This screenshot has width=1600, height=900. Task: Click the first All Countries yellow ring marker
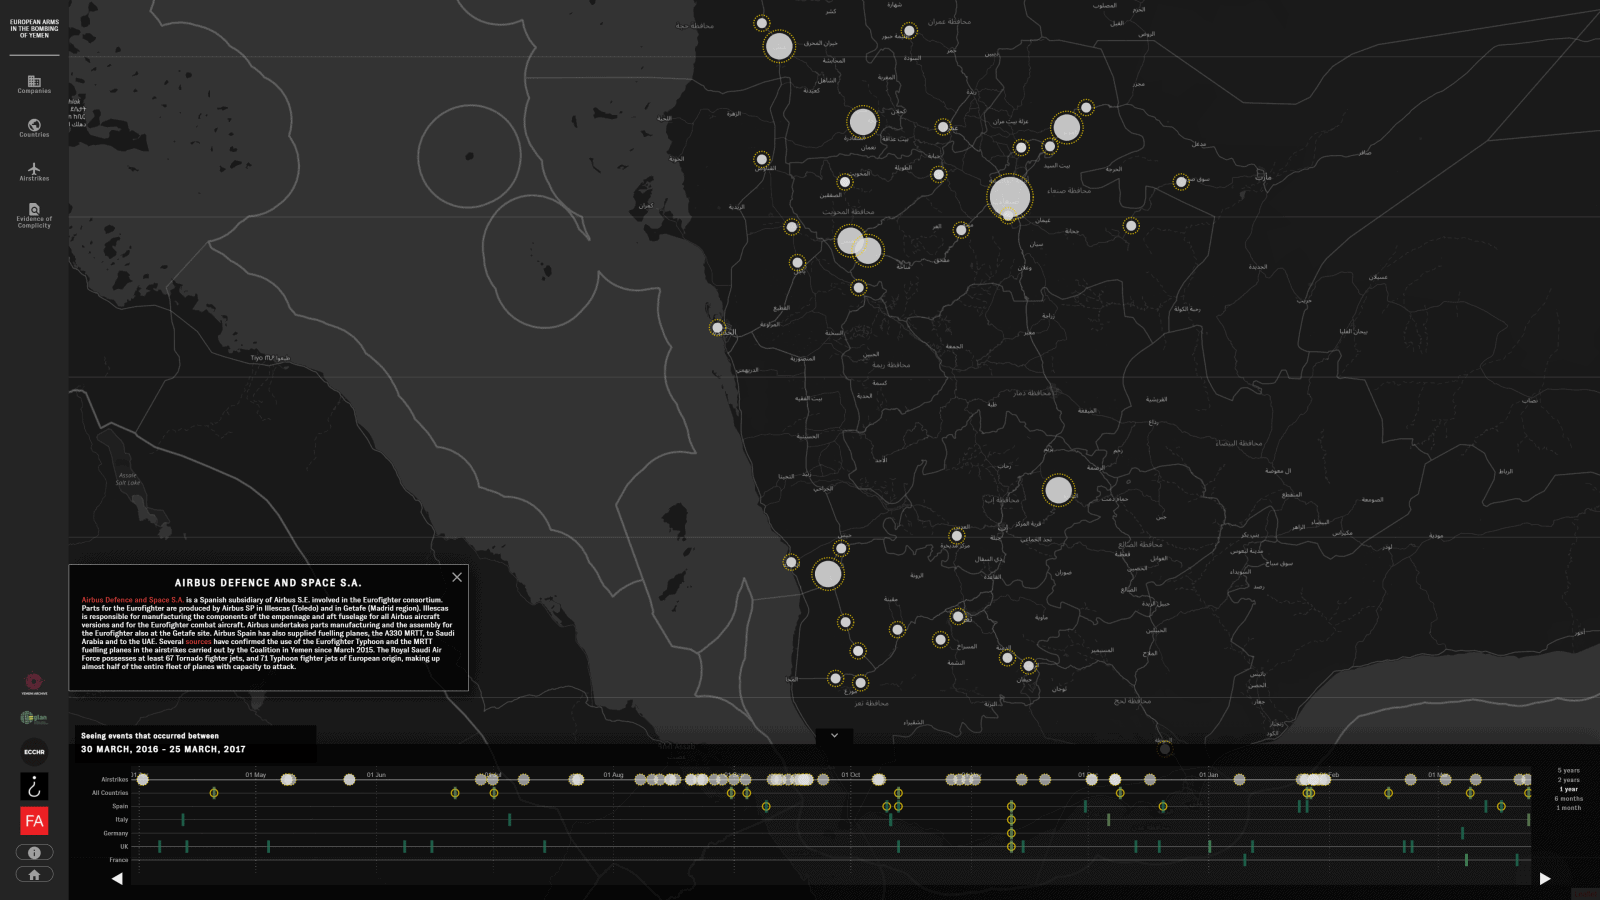click(x=213, y=793)
